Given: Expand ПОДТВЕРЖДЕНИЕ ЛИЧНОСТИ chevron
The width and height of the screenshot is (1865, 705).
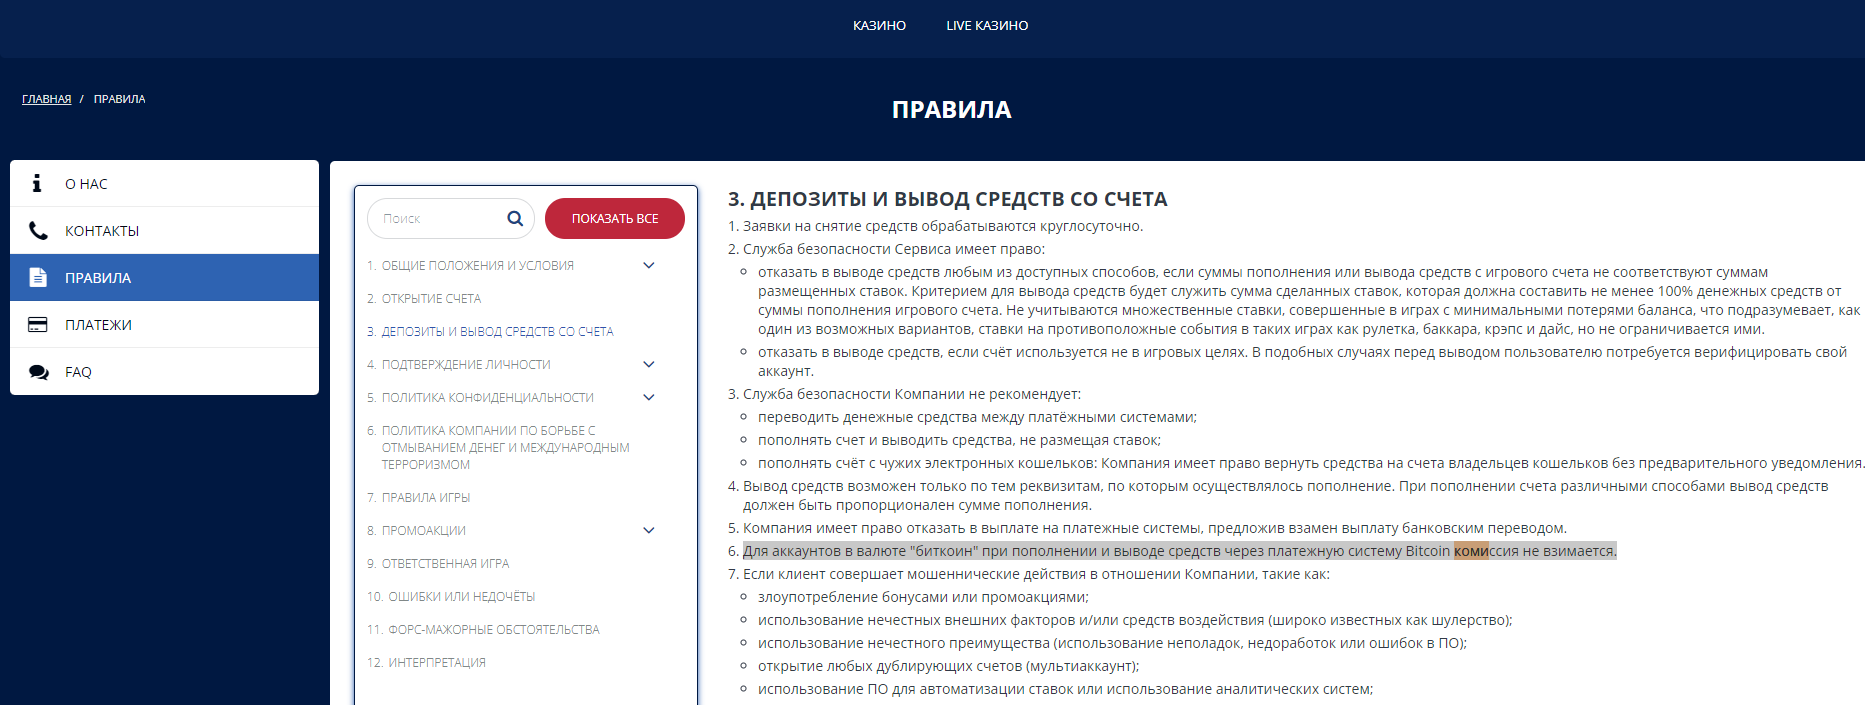Looking at the screenshot, I should pyautogui.click(x=648, y=364).
